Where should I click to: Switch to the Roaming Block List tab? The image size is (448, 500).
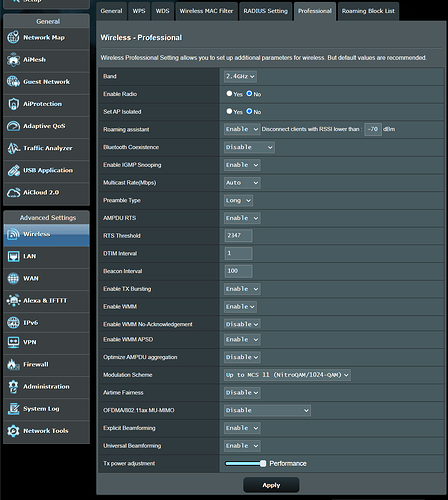(x=368, y=11)
